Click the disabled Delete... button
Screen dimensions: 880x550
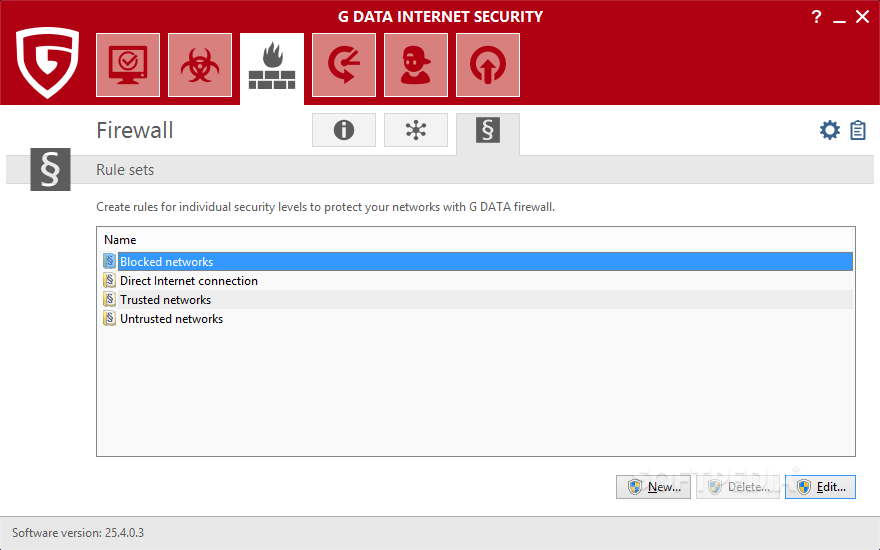tap(737, 487)
